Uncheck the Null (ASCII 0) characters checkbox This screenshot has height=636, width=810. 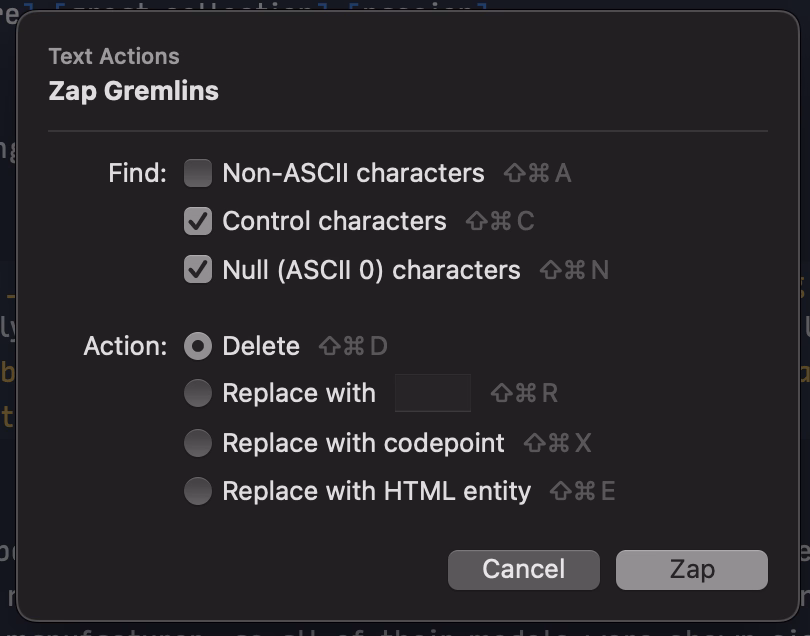pos(198,270)
